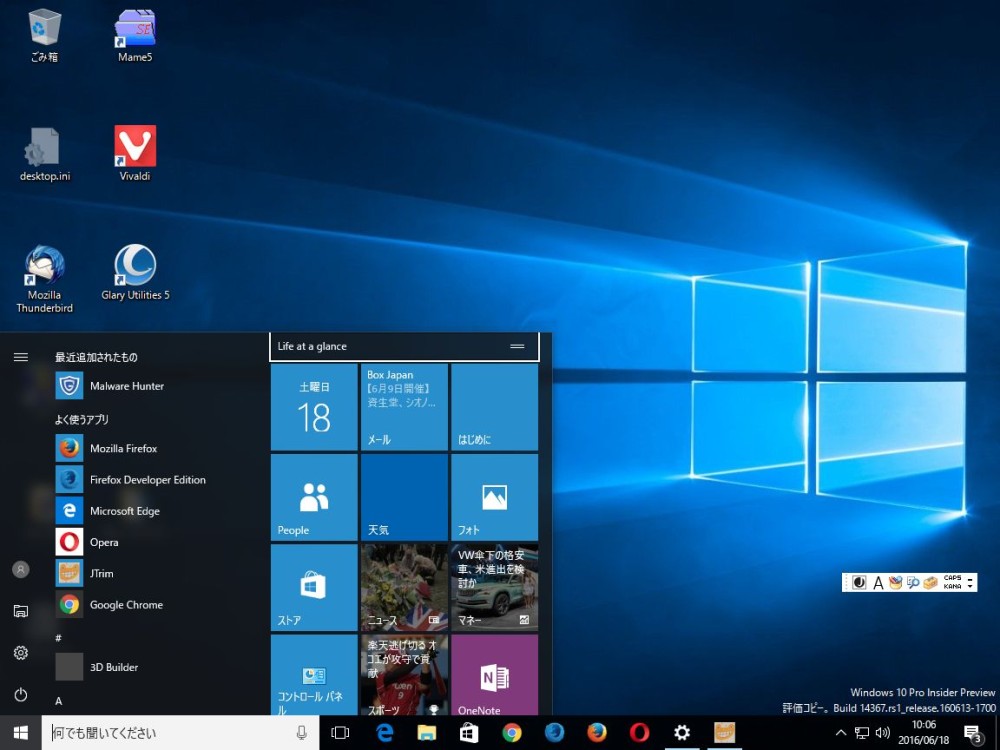The image size is (1000, 750).
Task: Expand the Start menu hamburger navigation
Action: 20,357
